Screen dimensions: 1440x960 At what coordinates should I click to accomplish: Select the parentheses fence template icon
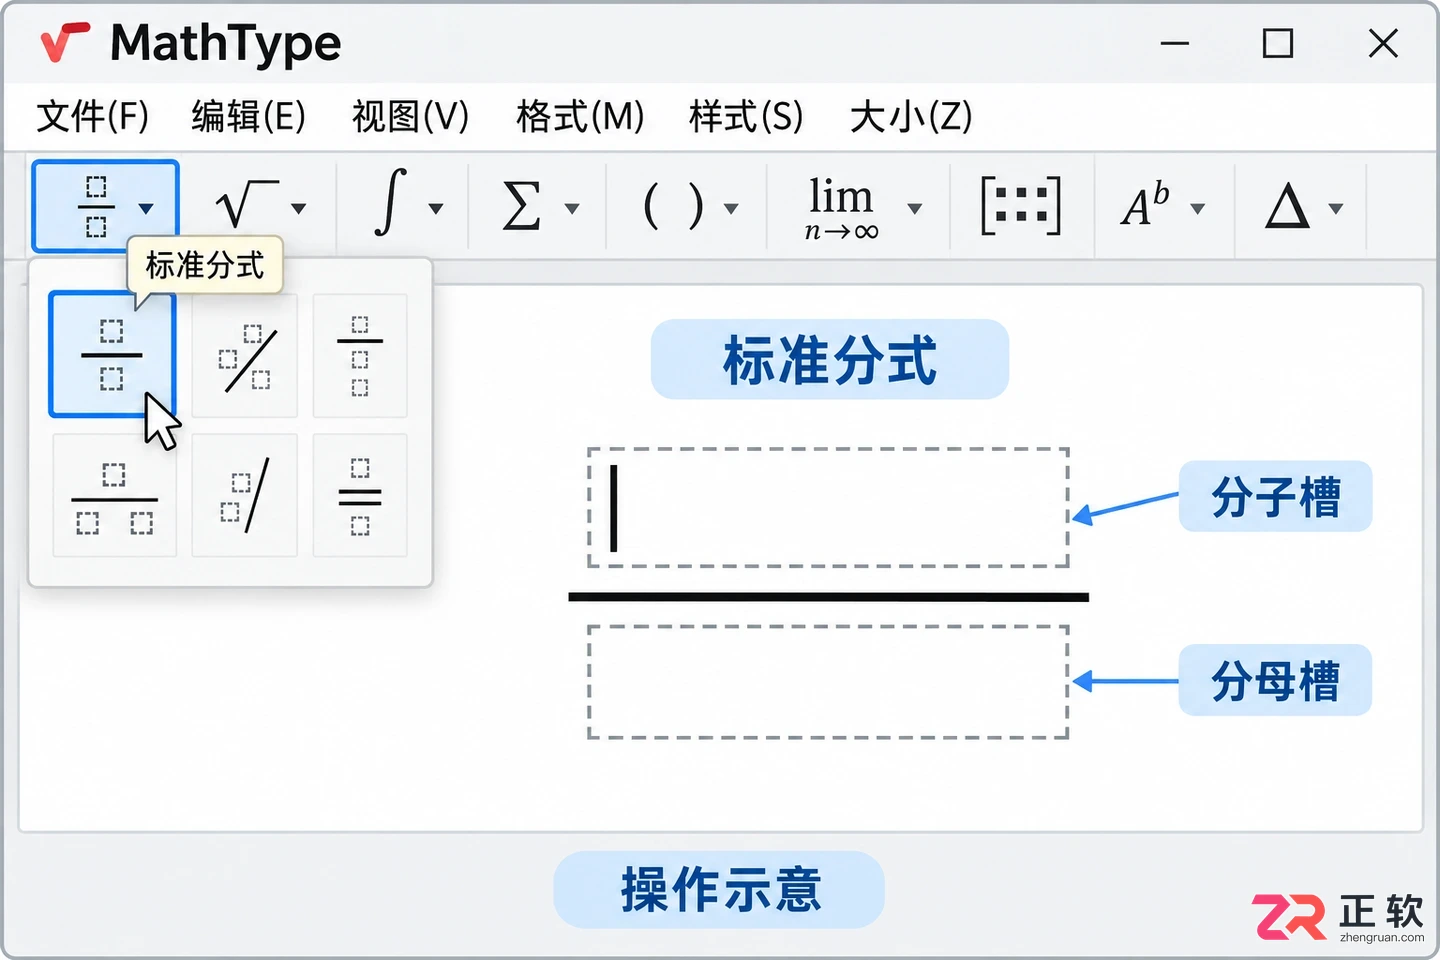(x=673, y=207)
